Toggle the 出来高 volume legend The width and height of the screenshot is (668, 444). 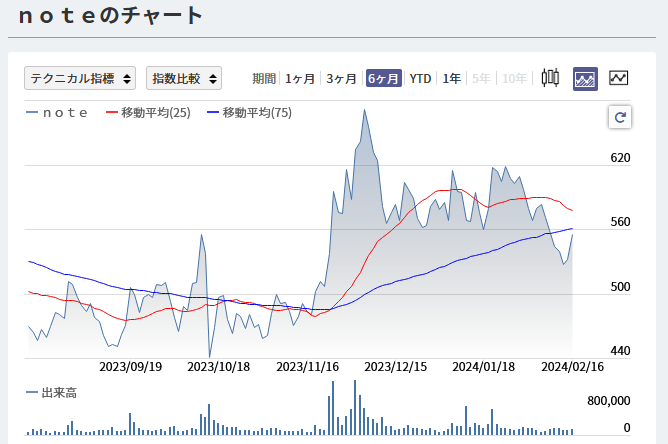pyautogui.click(x=52, y=393)
